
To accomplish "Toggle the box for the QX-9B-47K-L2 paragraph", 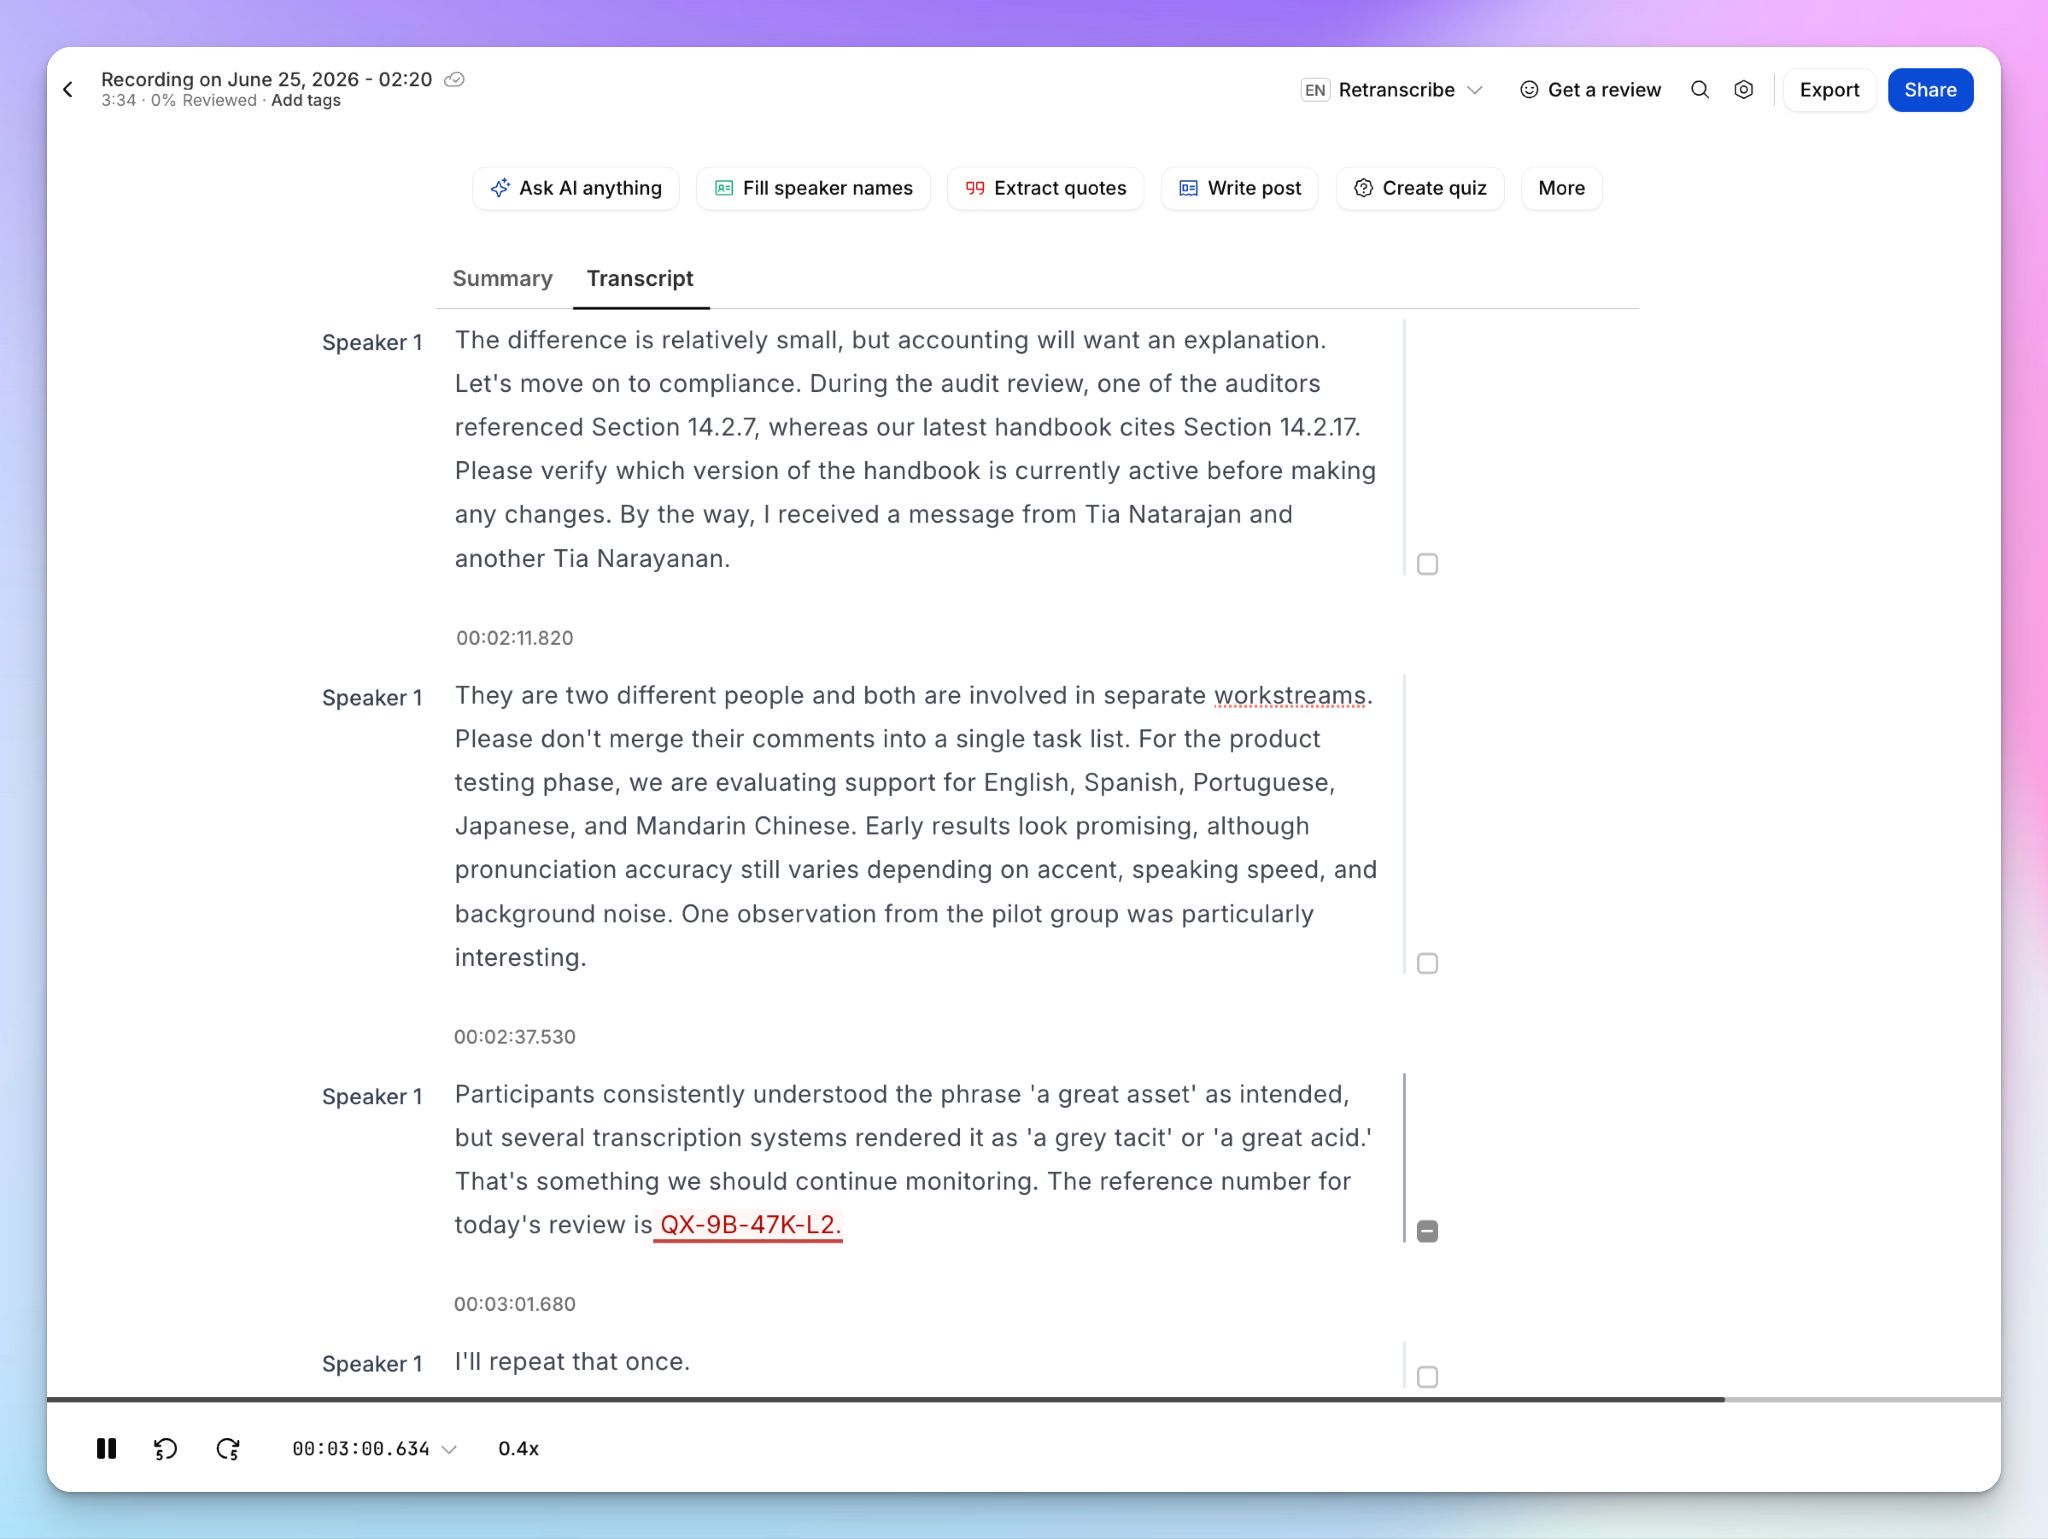I will point(1427,1231).
